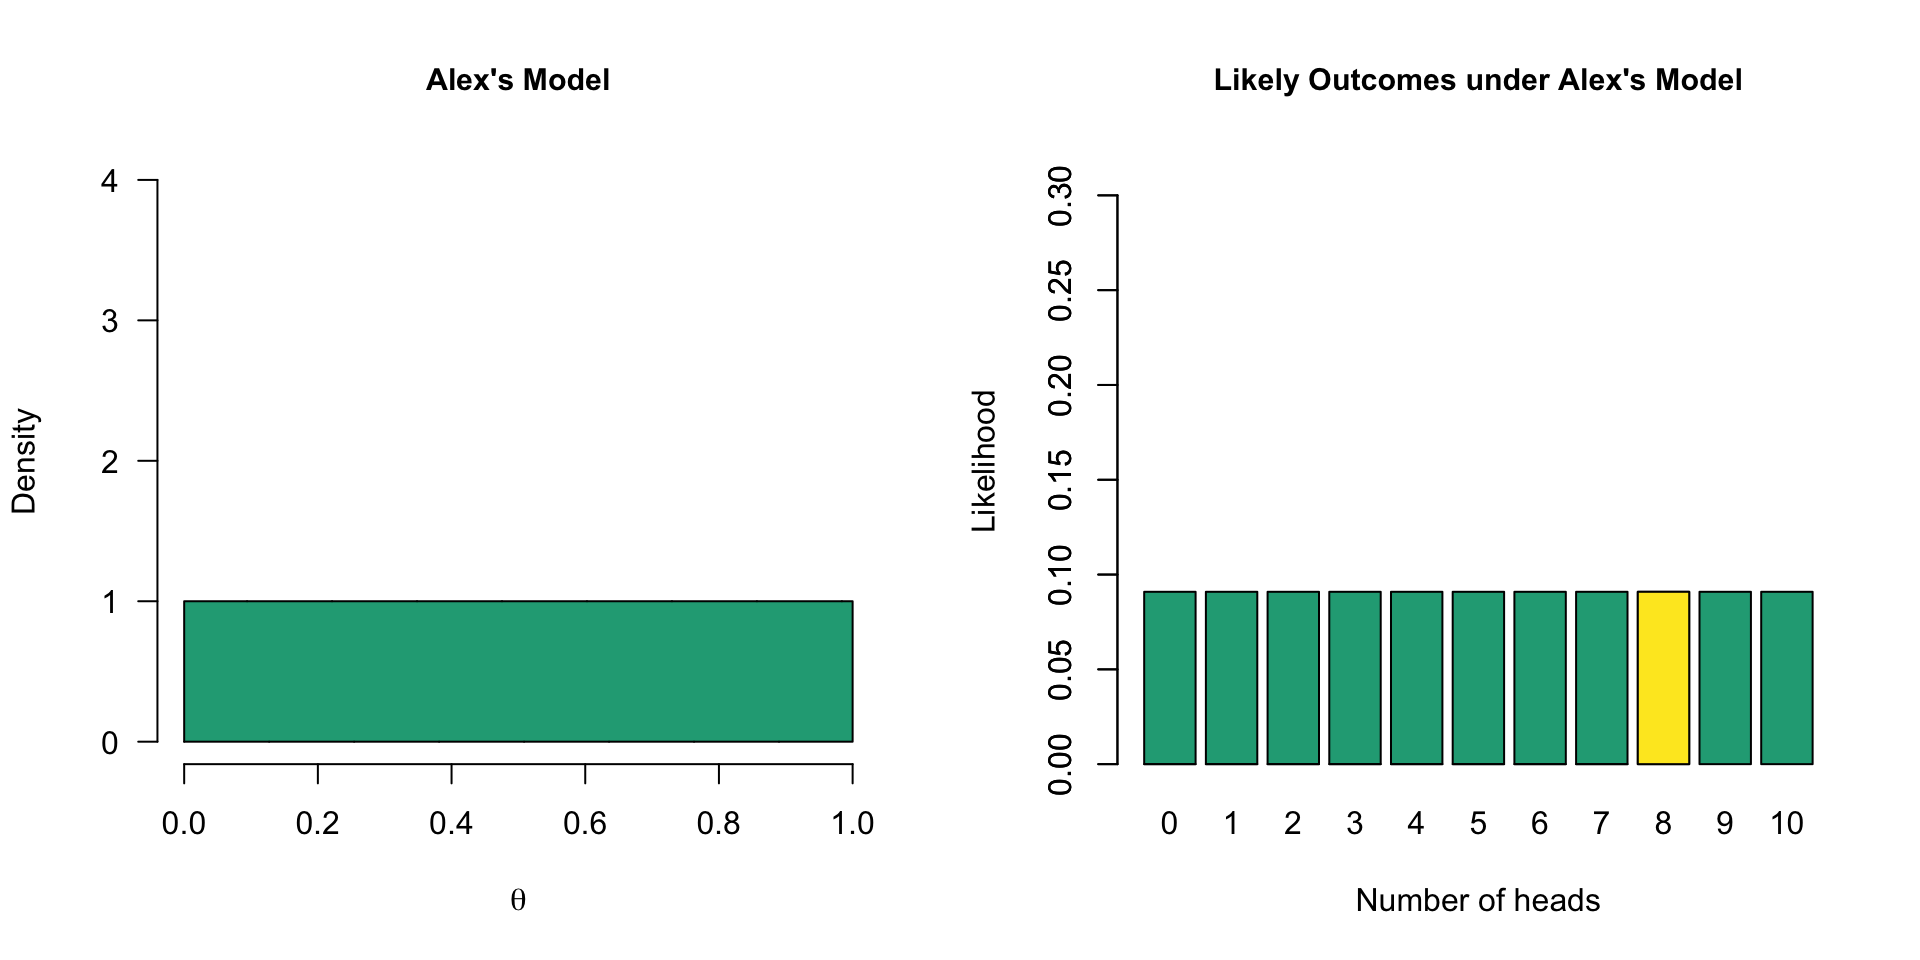This screenshot has height=960, width=1920.
Task: Click the "Likely Outcomes under Alex's Model" title
Action: click(x=1478, y=80)
